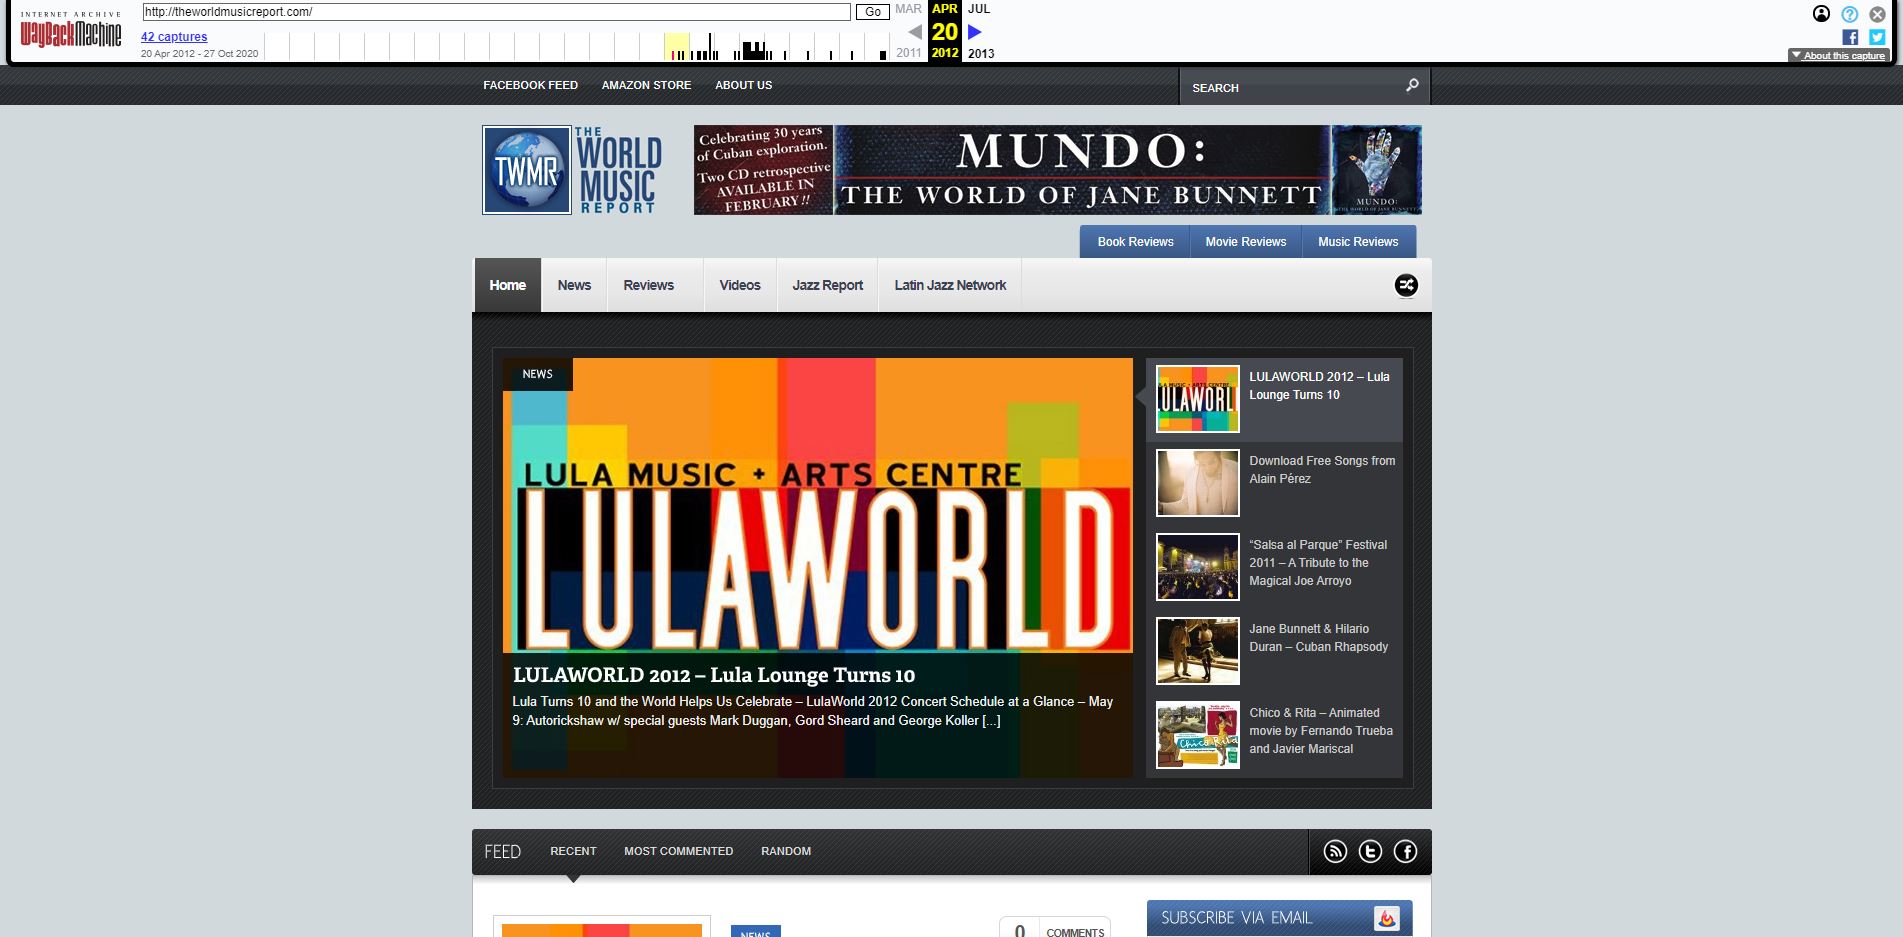Open the 42 captures link
1903x937 pixels.
[x=174, y=37]
